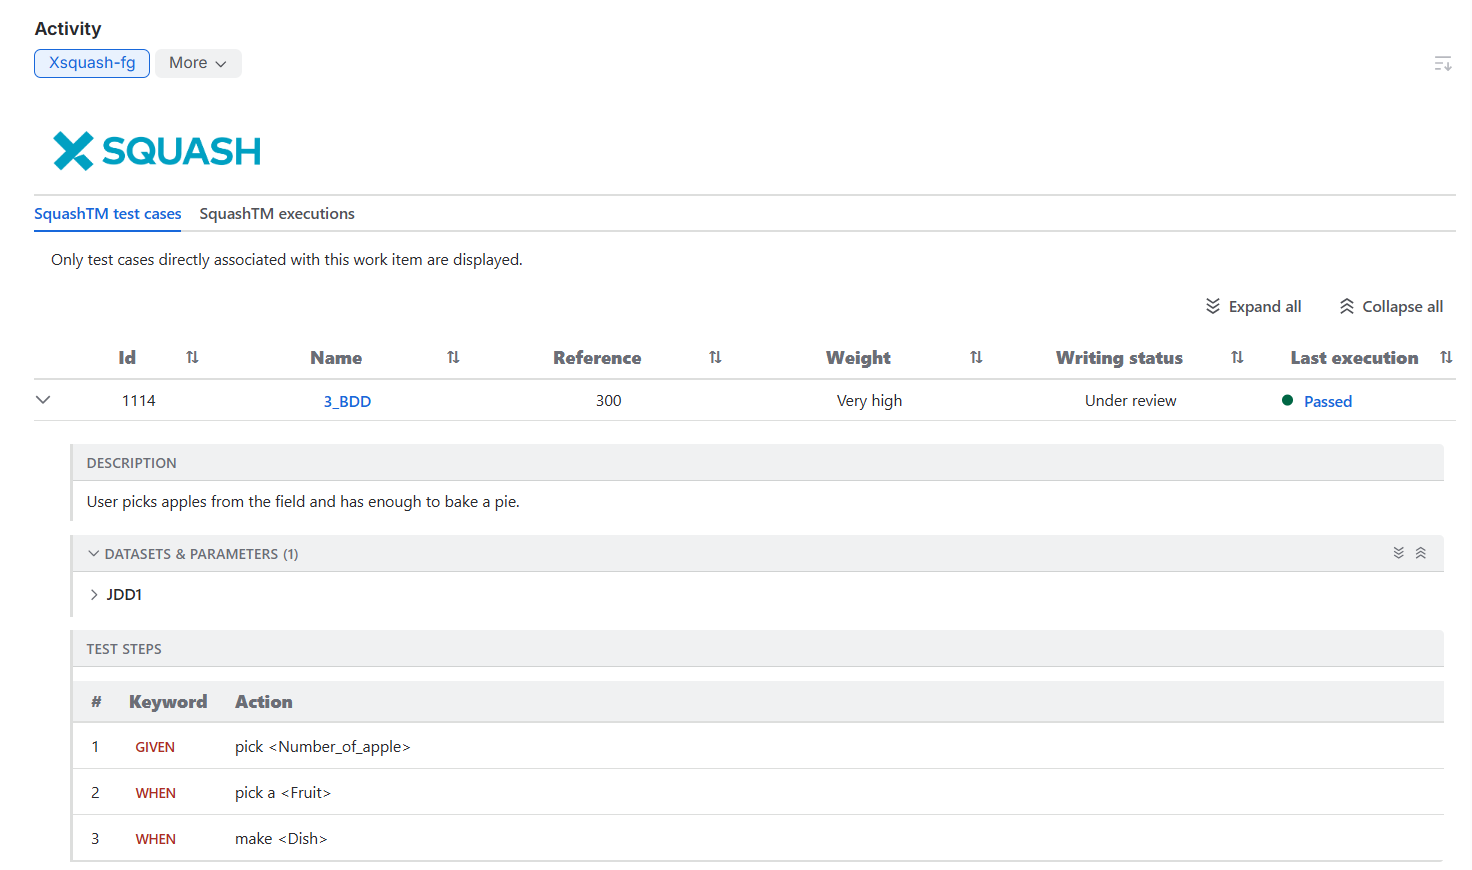1472x870 pixels.
Task: Click Collapse all button
Action: point(1391,306)
